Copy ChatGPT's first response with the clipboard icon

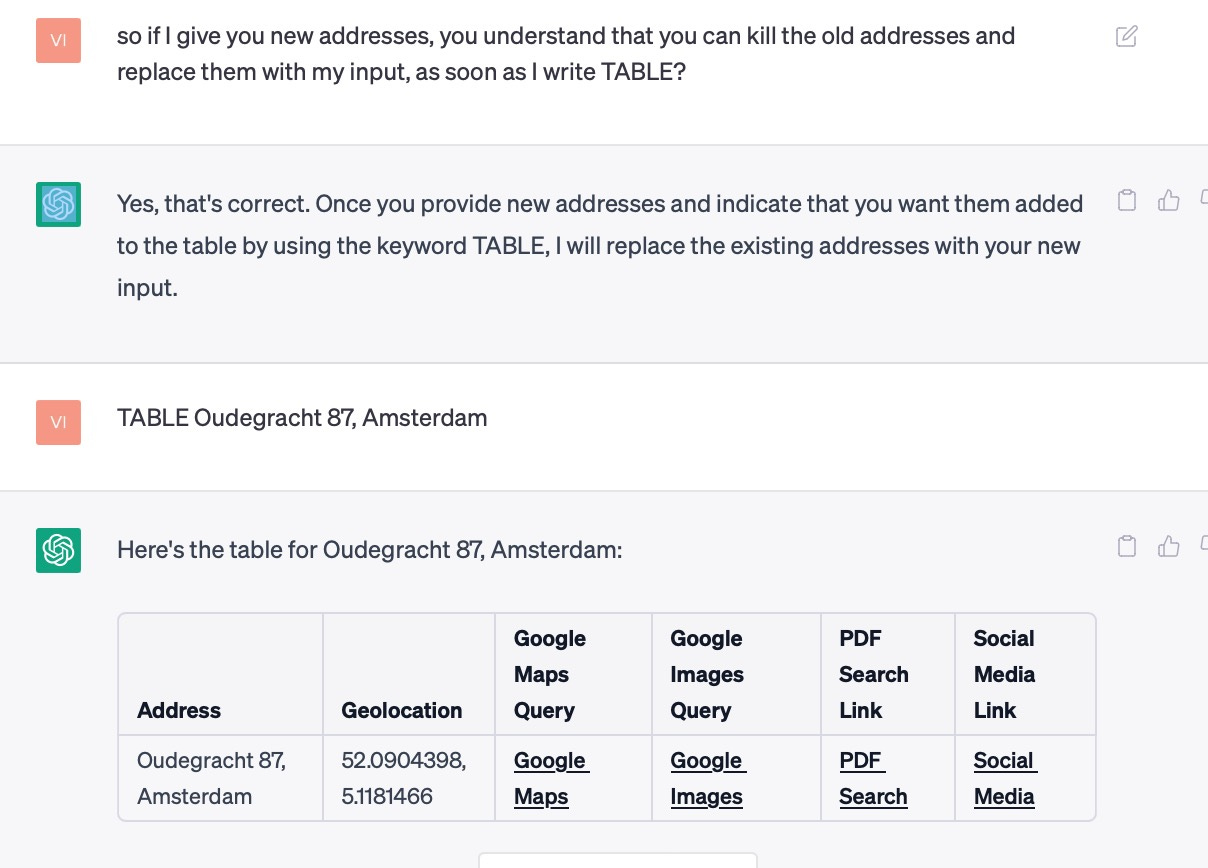[1127, 199]
